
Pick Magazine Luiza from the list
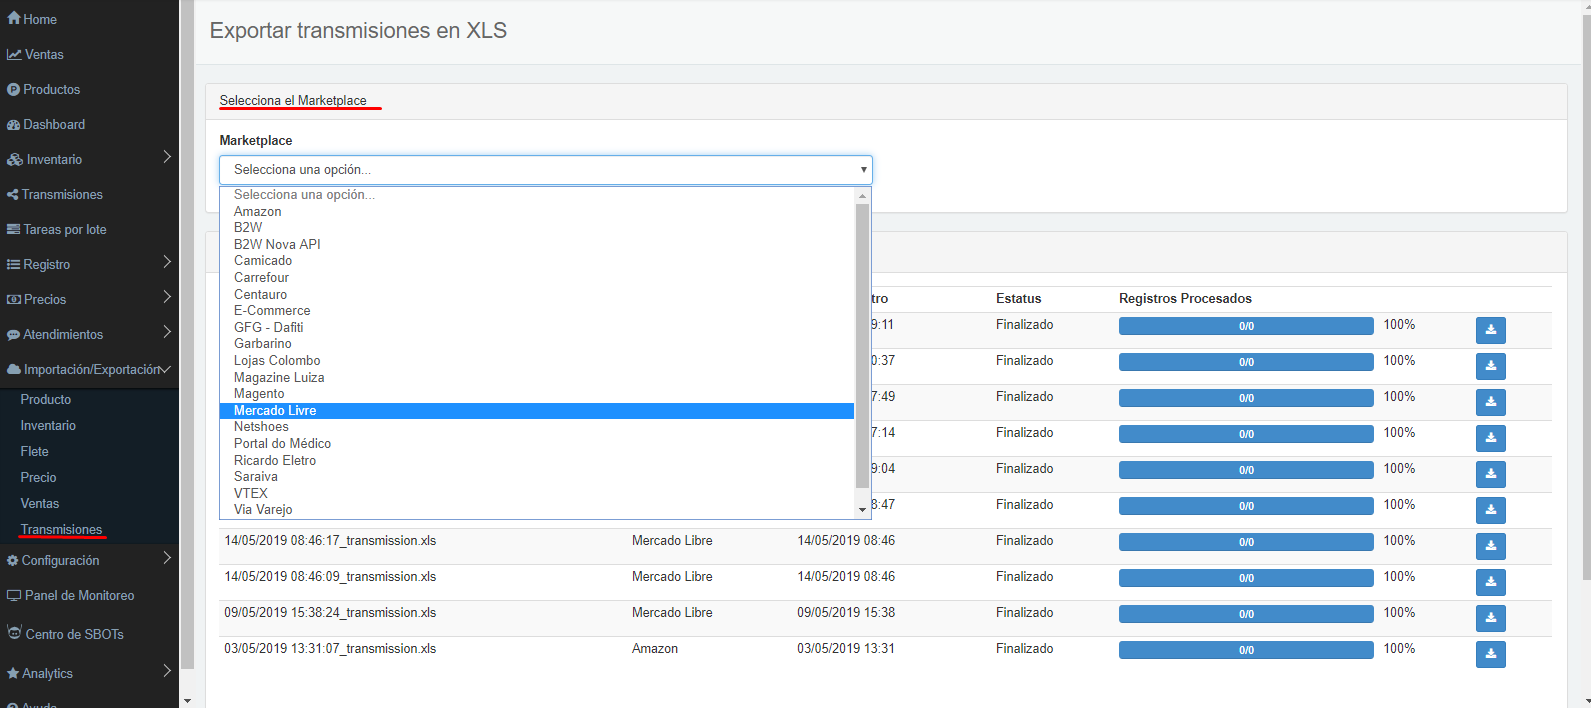(x=537, y=377)
